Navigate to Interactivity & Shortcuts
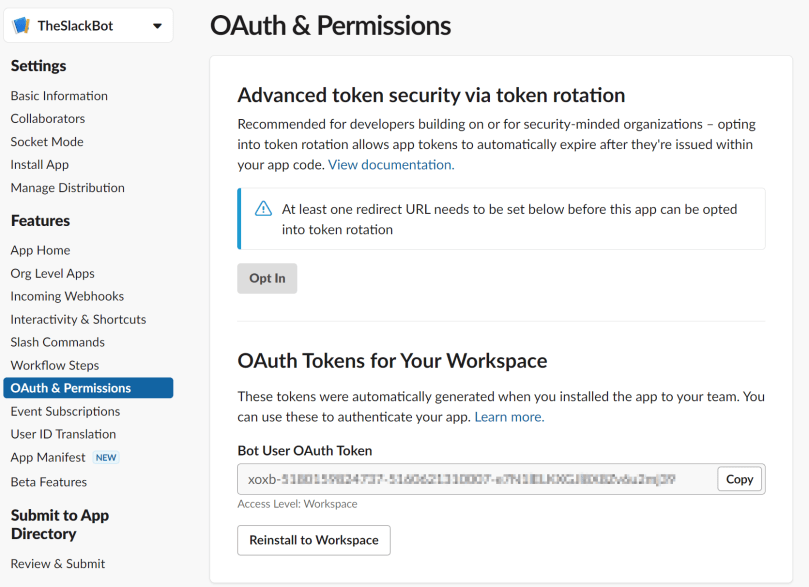The image size is (809, 587). tap(78, 319)
